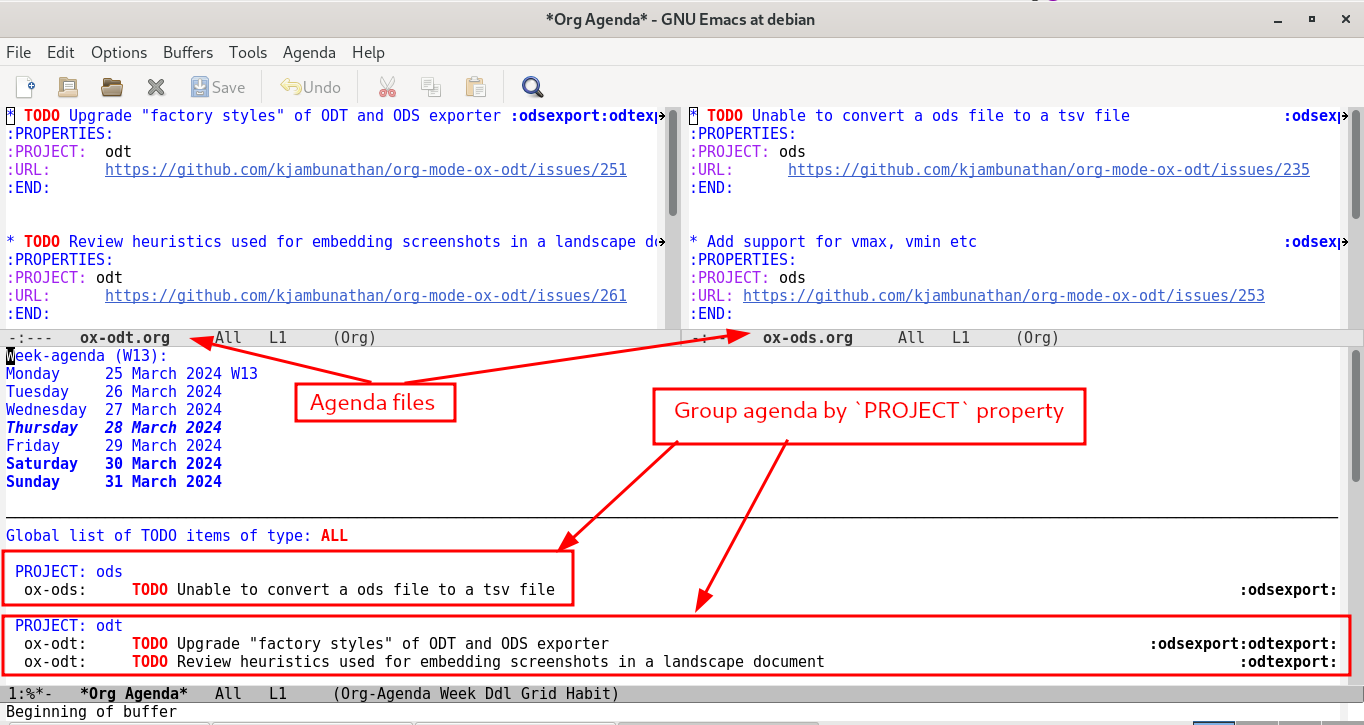The width and height of the screenshot is (1364, 725).
Task: Select agenda item 'Unable to convert a ods file'
Action: pos(366,590)
